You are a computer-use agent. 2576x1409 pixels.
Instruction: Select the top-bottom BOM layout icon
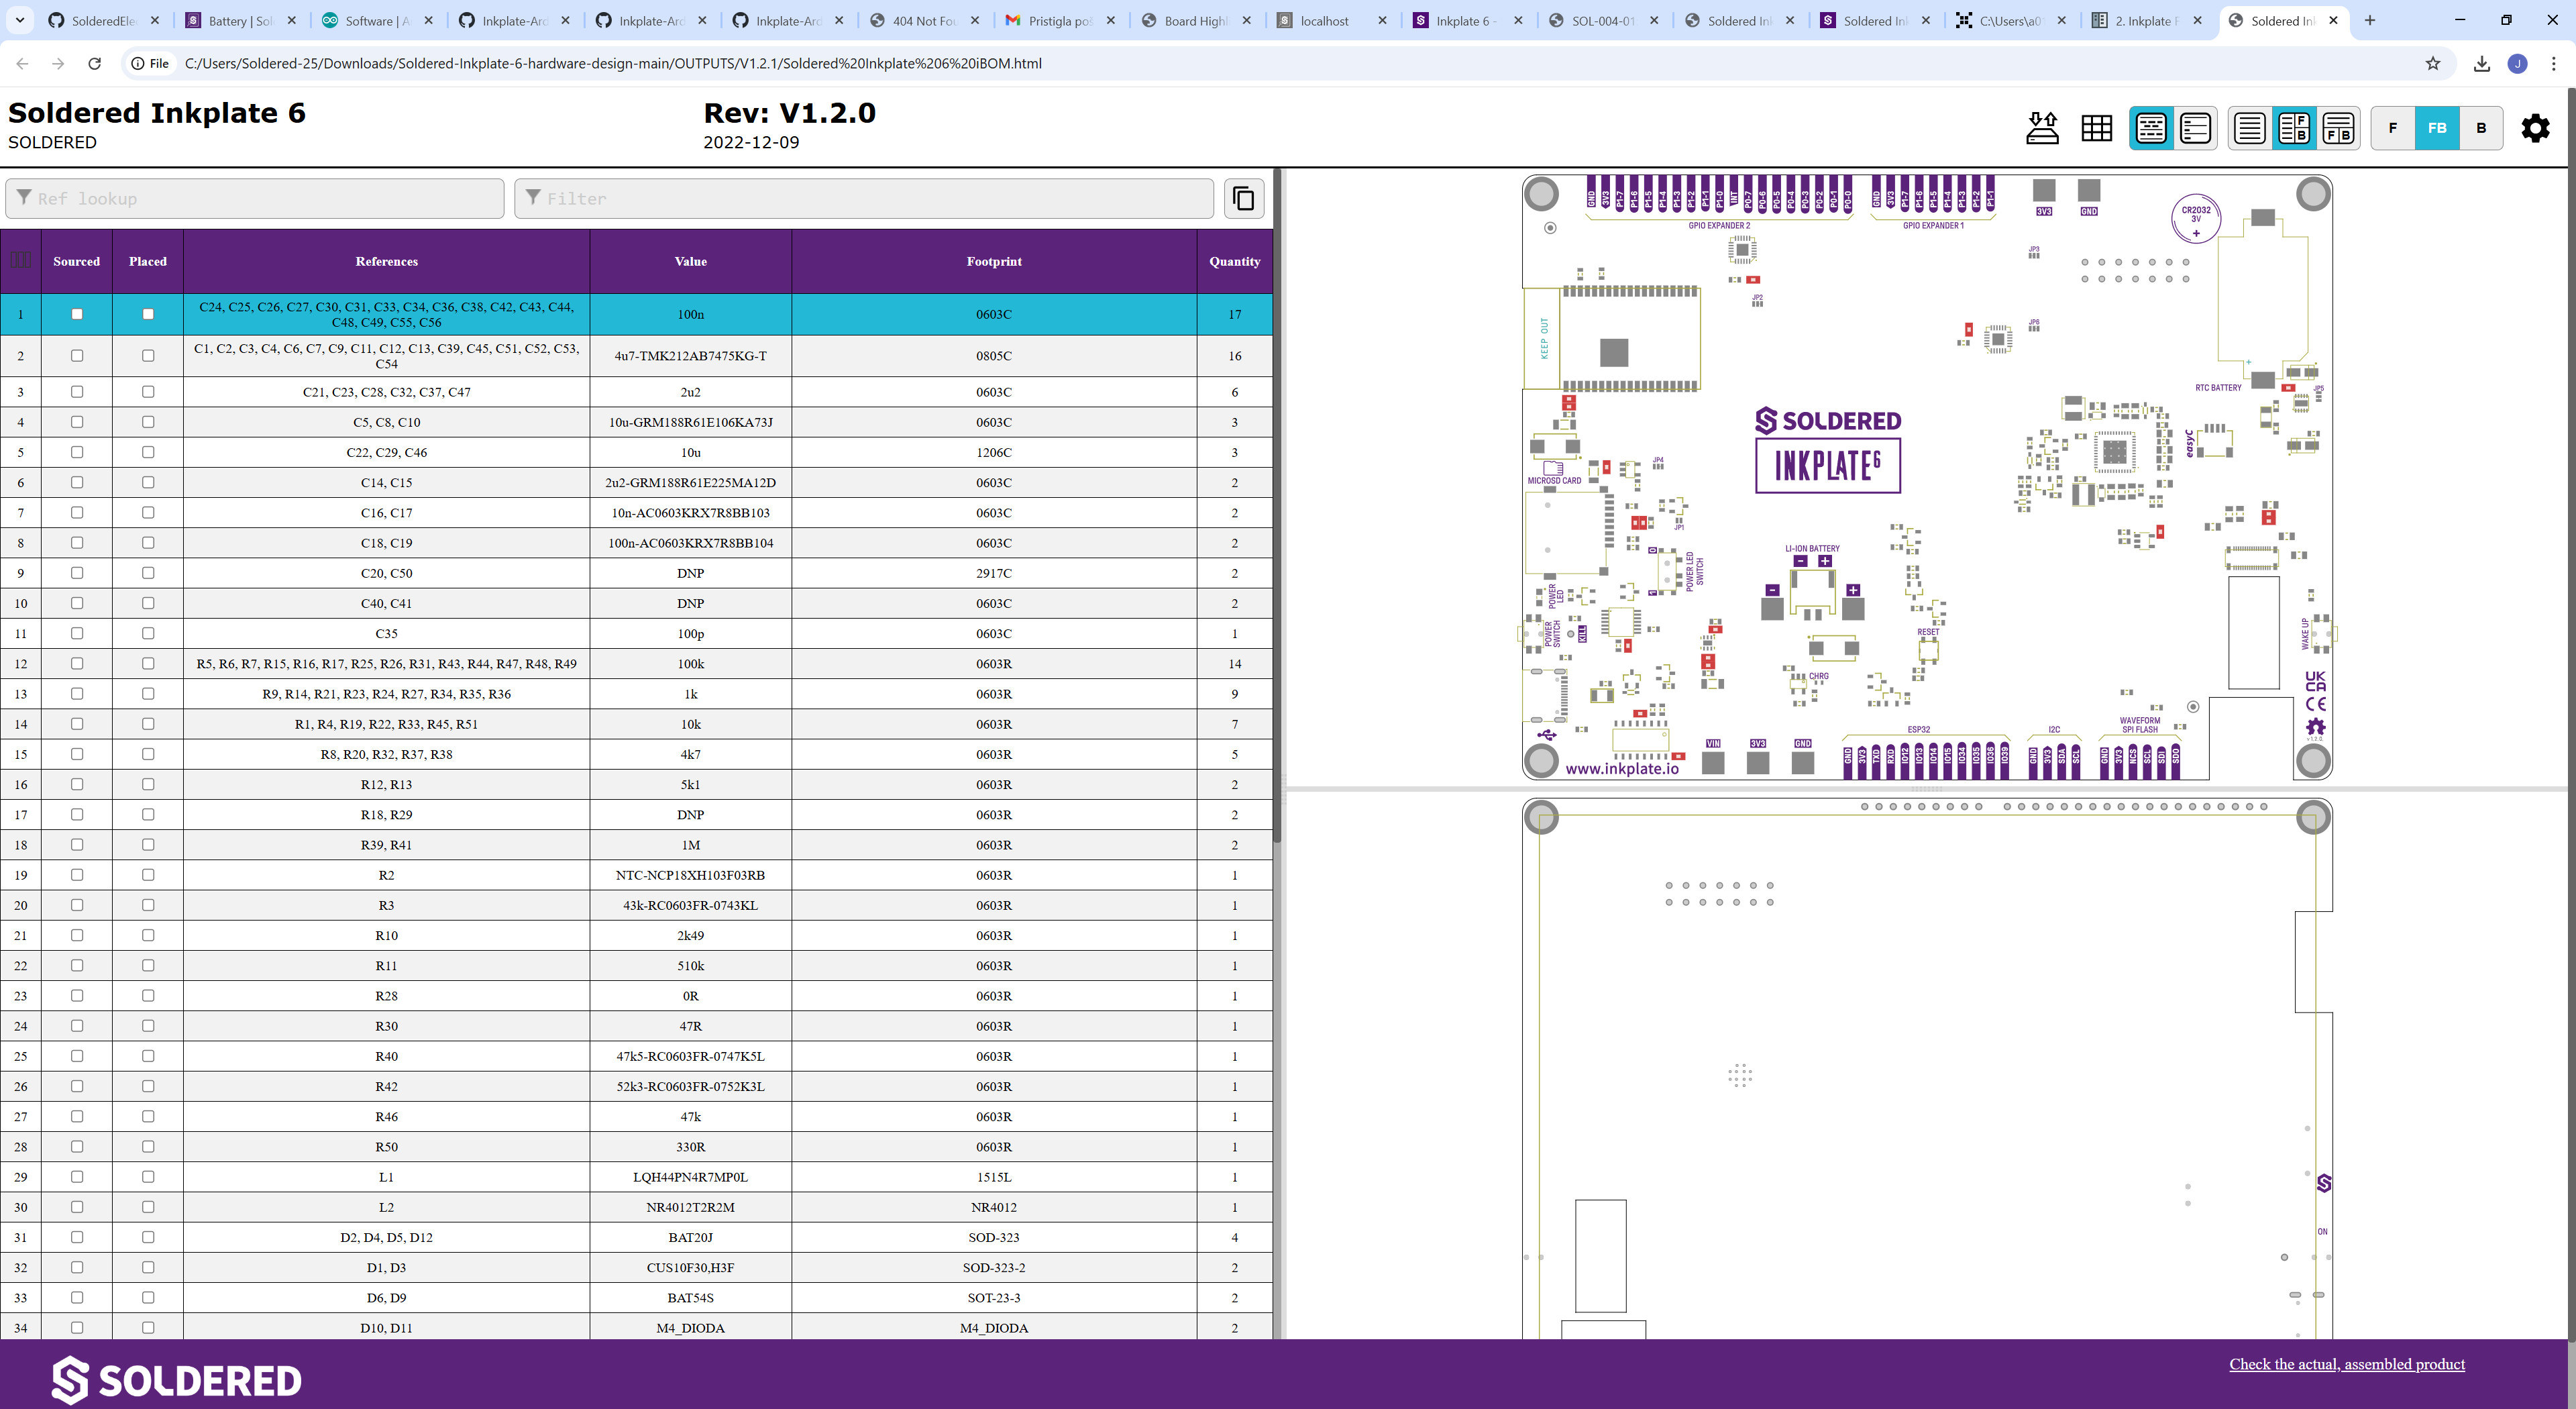2338,128
